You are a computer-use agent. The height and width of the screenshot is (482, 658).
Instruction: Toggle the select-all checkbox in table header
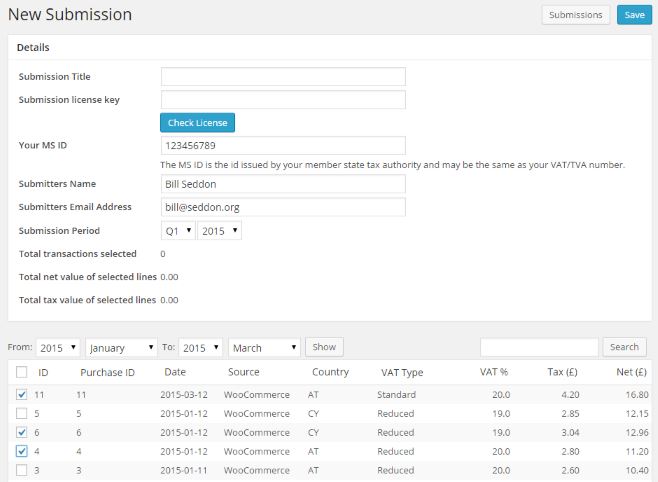click(x=22, y=372)
